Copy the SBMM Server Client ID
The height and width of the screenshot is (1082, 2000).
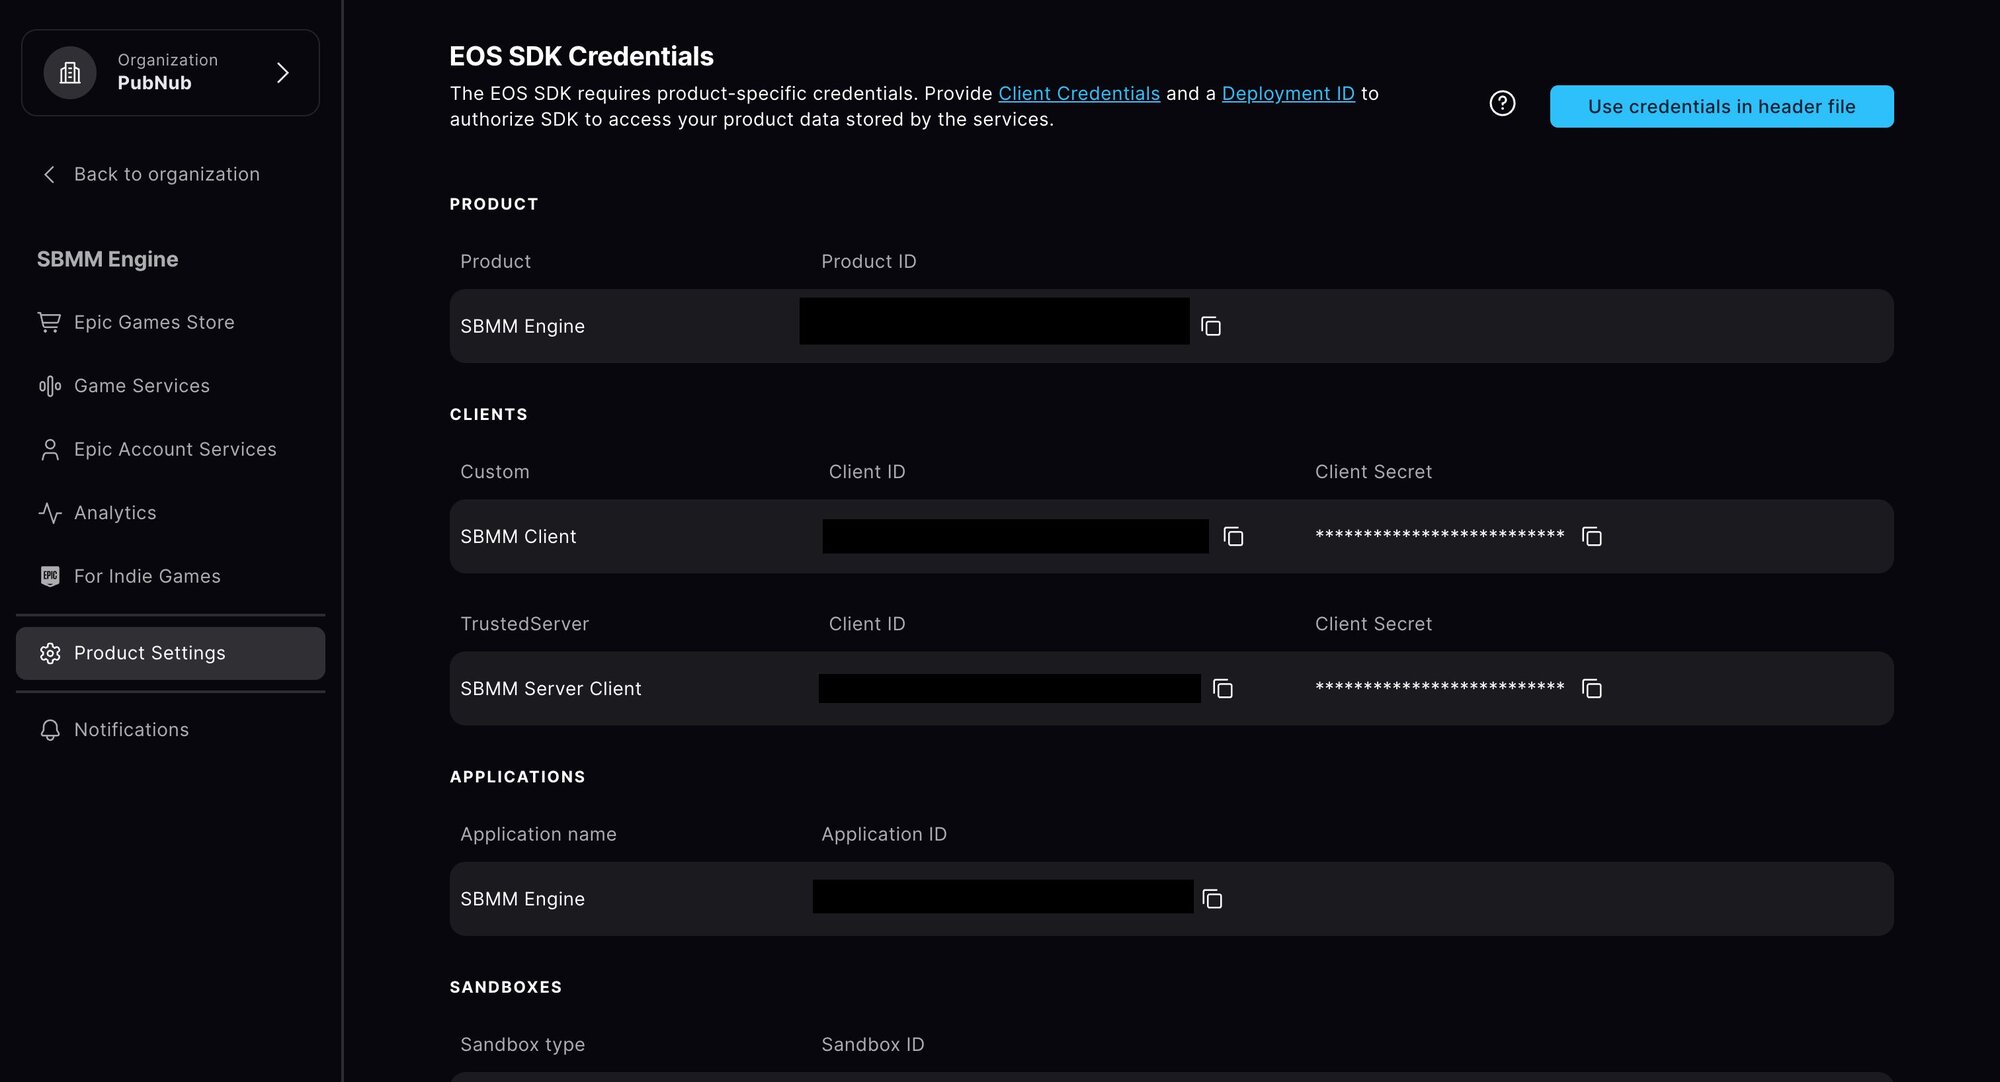1222,689
